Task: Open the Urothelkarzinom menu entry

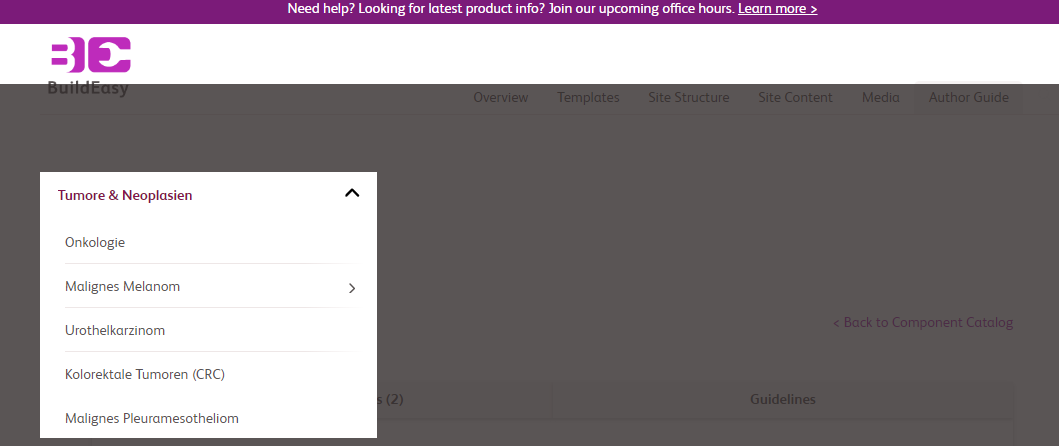Action: (x=115, y=330)
